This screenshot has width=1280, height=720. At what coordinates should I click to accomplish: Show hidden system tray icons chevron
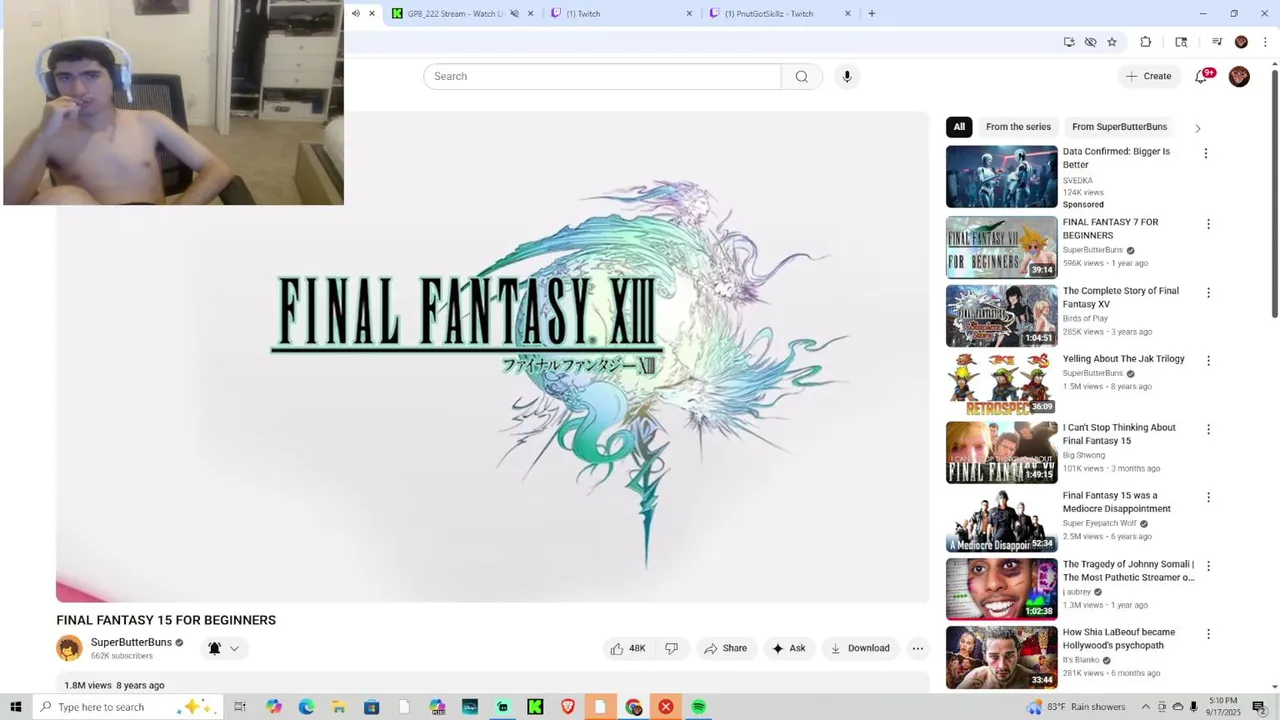click(1146, 707)
